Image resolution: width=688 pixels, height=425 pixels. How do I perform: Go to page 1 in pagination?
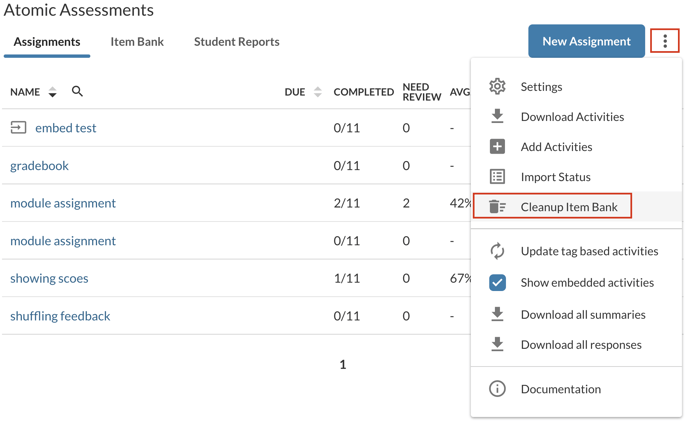pyautogui.click(x=342, y=365)
